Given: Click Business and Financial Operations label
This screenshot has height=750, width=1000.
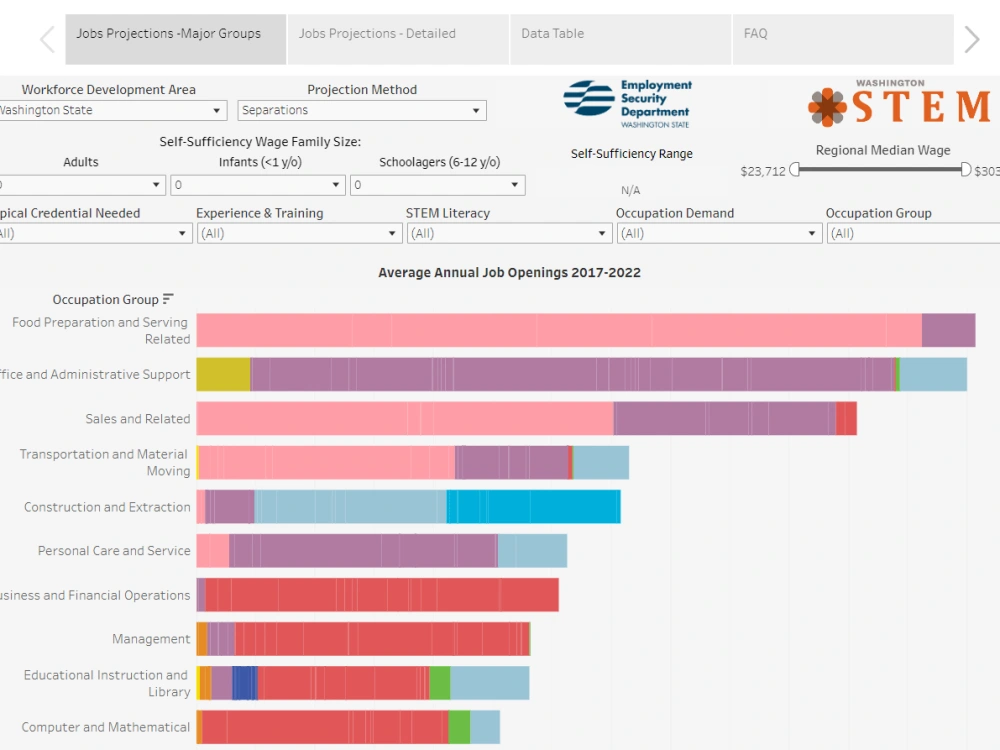Looking at the screenshot, I should [95, 595].
